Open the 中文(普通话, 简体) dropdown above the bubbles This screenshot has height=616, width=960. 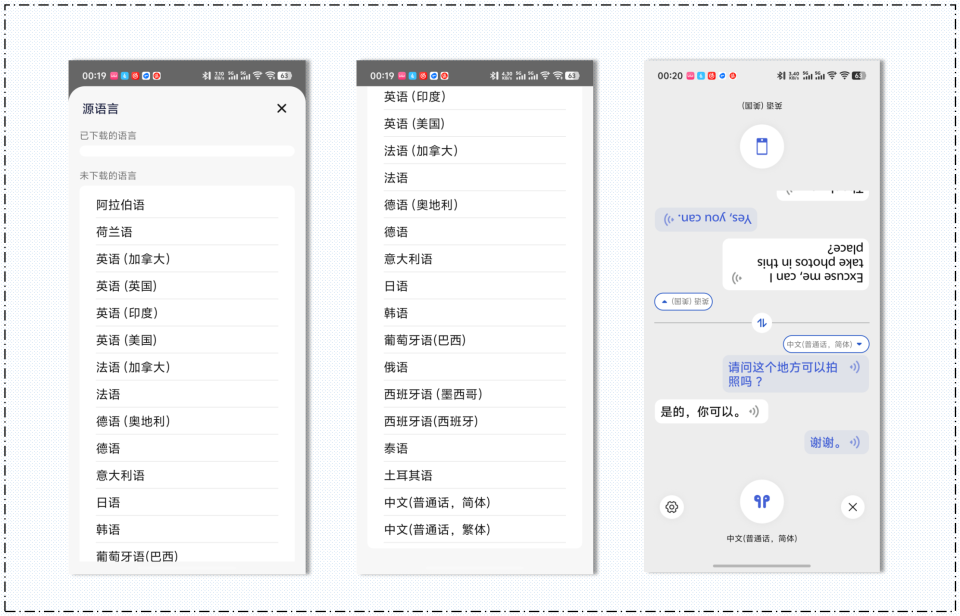tap(826, 344)
